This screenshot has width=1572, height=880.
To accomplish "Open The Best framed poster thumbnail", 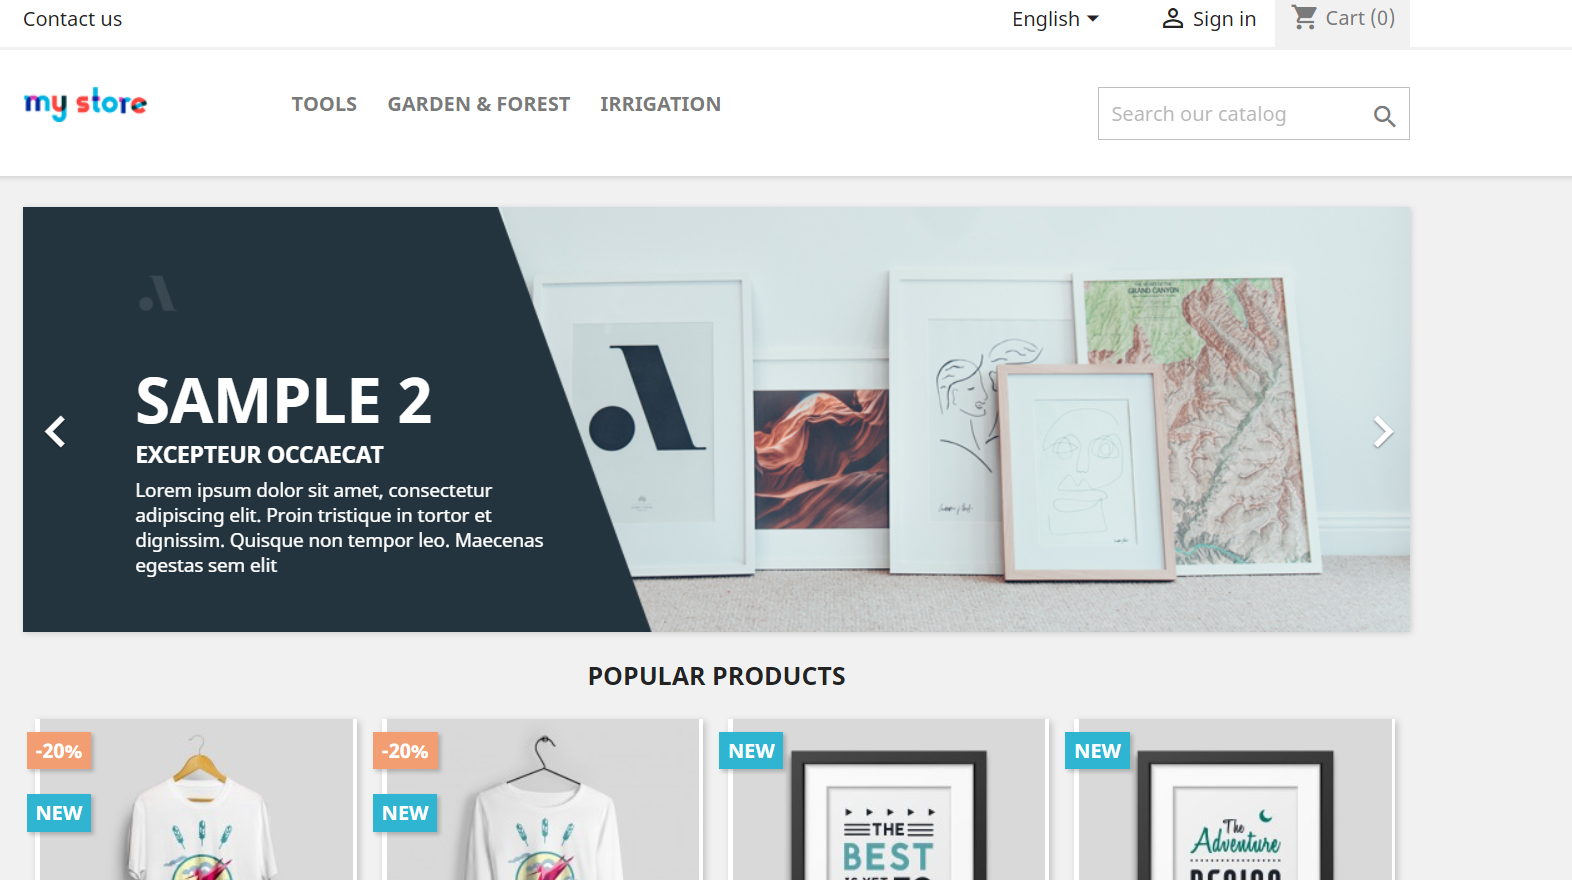I will click(889, 800).
